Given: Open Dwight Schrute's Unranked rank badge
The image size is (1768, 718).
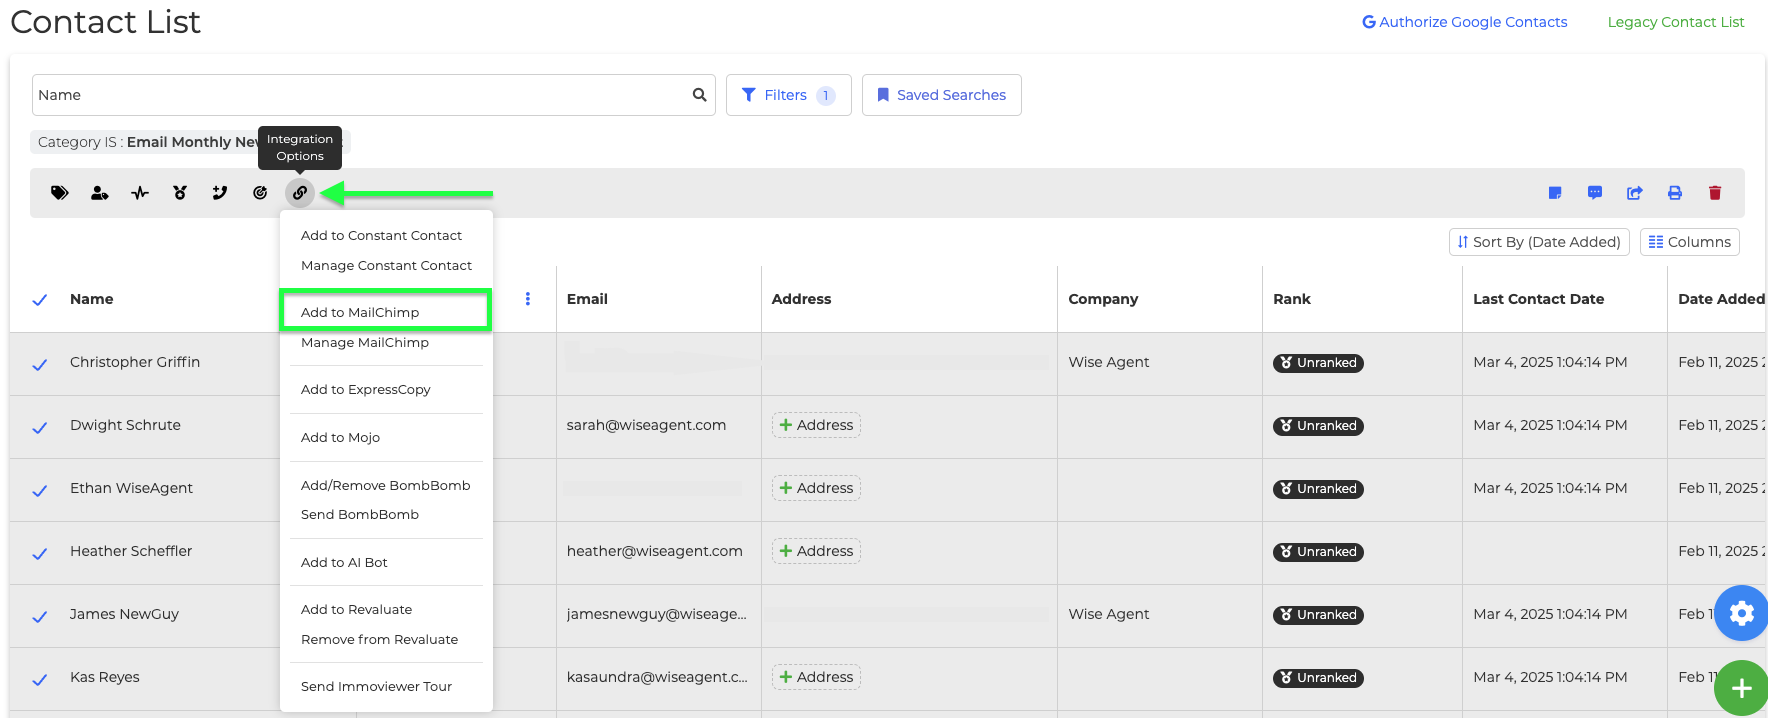Looking at the screenshot, I should [x=1318, y=426].
